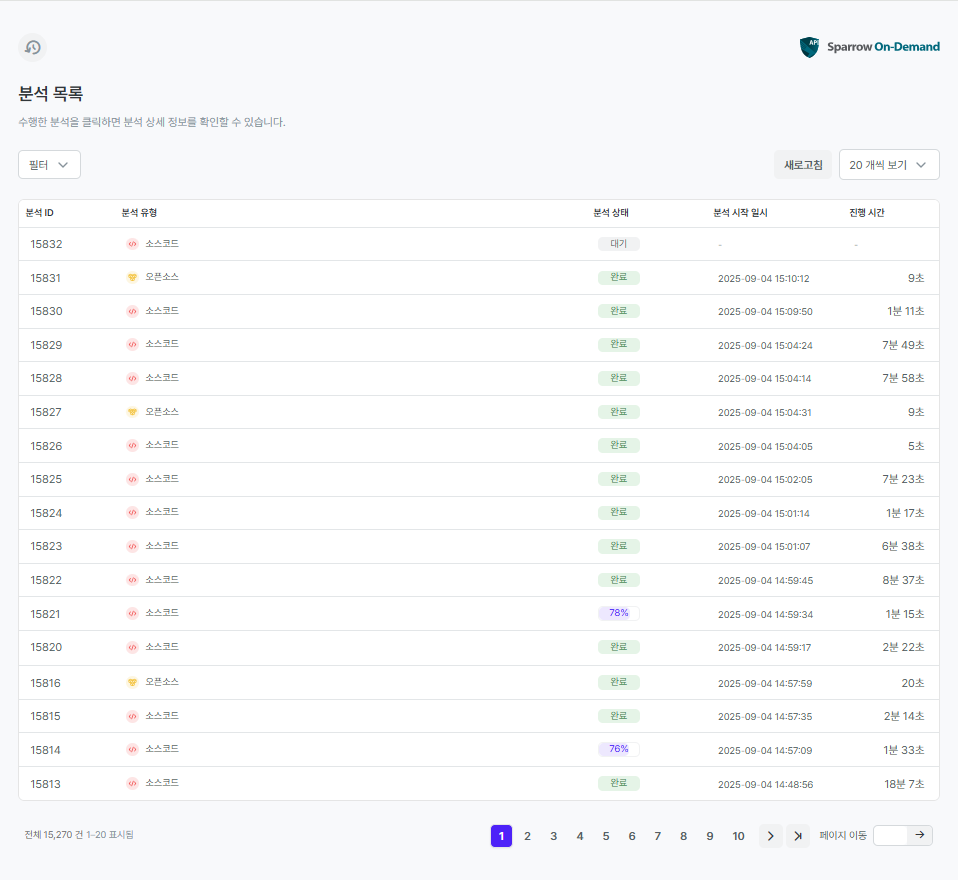The width and height of the screenshot is (958, 880).
Task: Click the 76% progress indicator in row 15814
Action: (x=618, y=749)
